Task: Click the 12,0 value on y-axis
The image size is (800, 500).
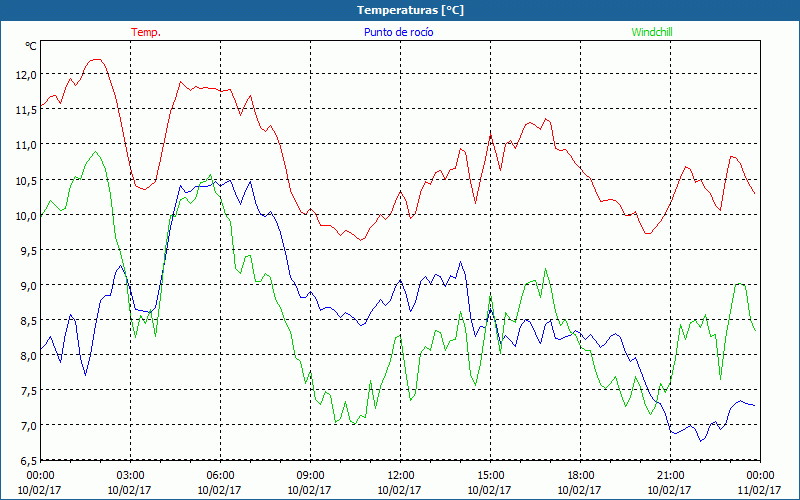Action: 25,74
